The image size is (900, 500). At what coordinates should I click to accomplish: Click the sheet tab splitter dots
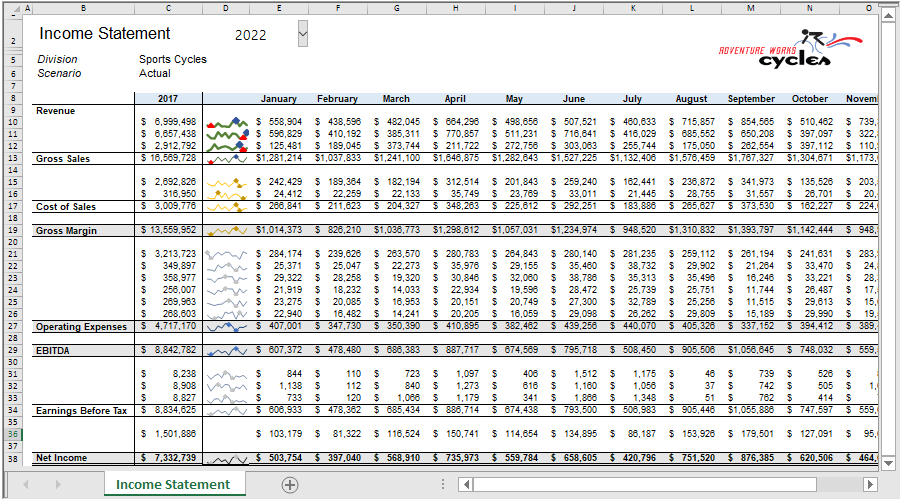443,485
